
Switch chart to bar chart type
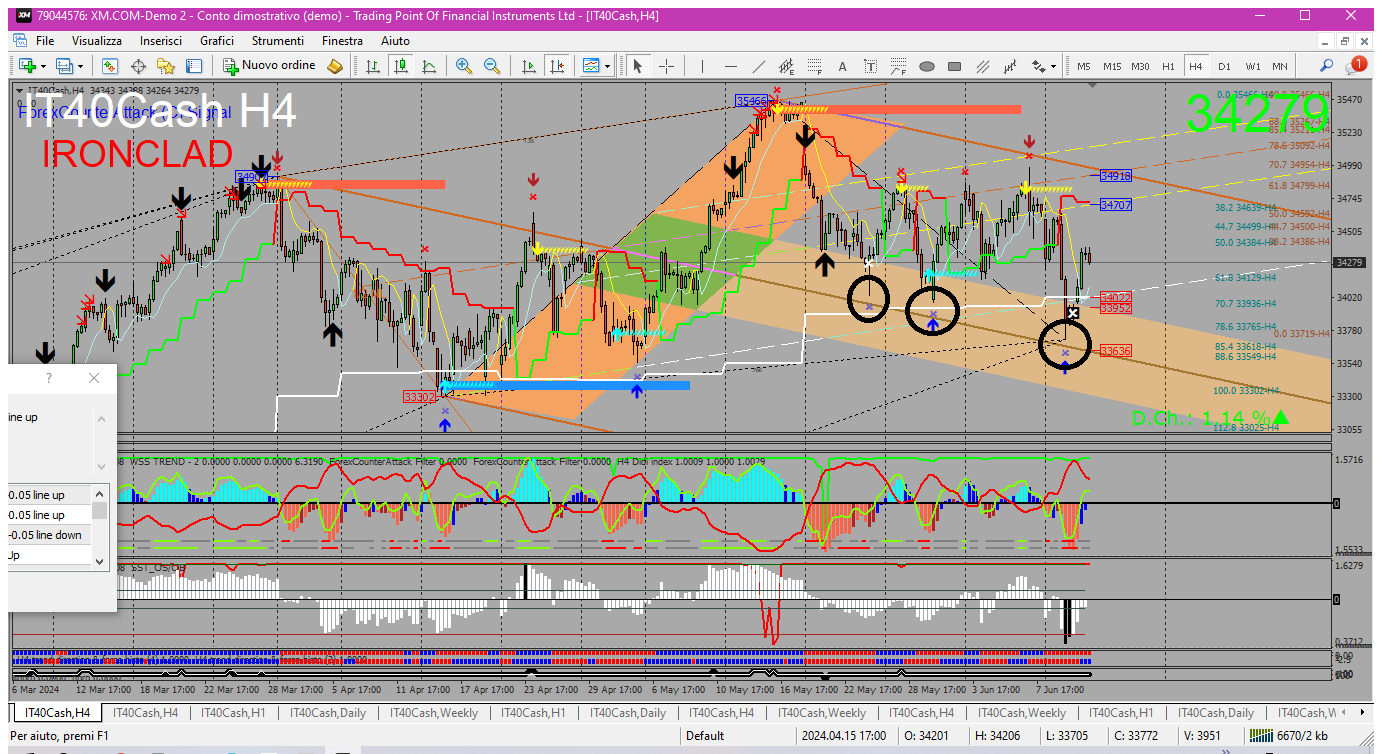point(373,66)
